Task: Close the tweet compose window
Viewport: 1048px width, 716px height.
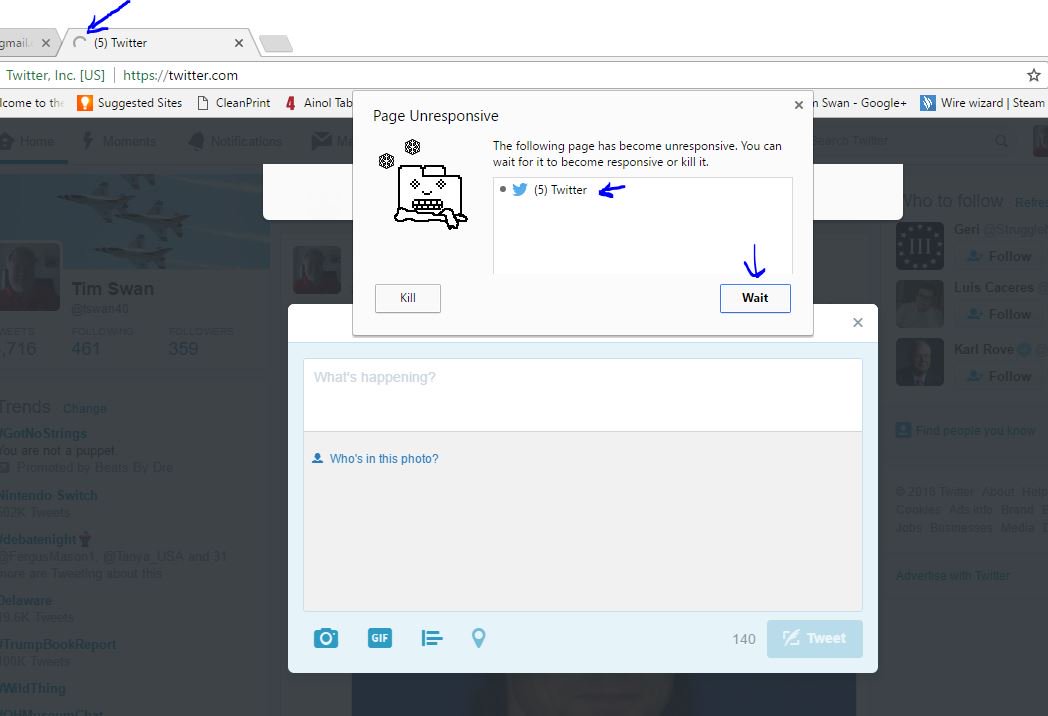Action: (858, 323)
